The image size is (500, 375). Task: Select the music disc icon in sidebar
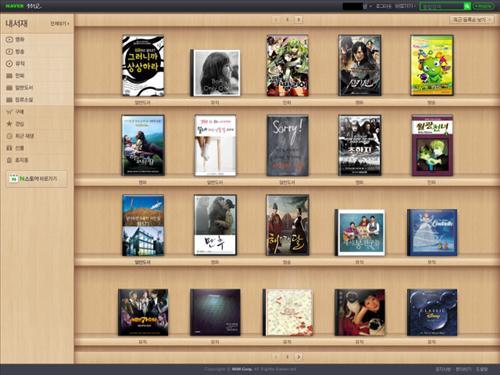[9, 63]
